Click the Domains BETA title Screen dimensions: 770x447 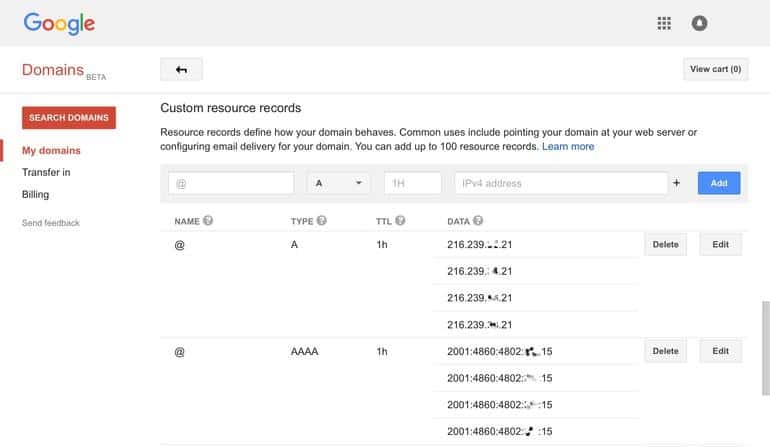point(64,71)
